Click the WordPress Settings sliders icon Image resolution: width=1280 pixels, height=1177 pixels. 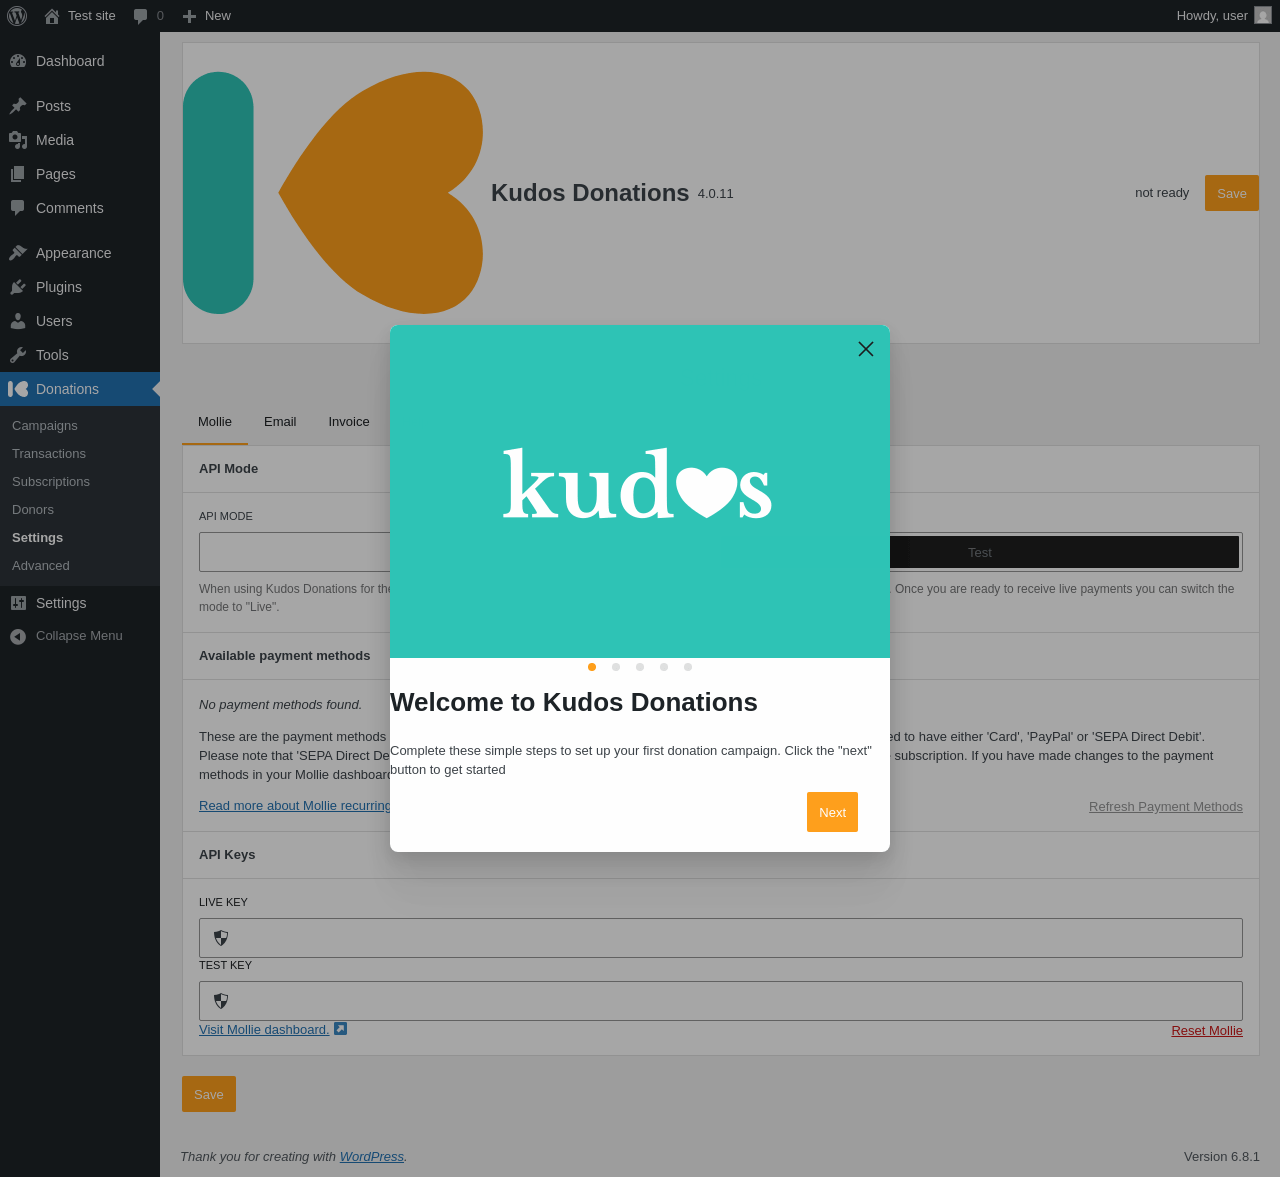coord(18,603)
